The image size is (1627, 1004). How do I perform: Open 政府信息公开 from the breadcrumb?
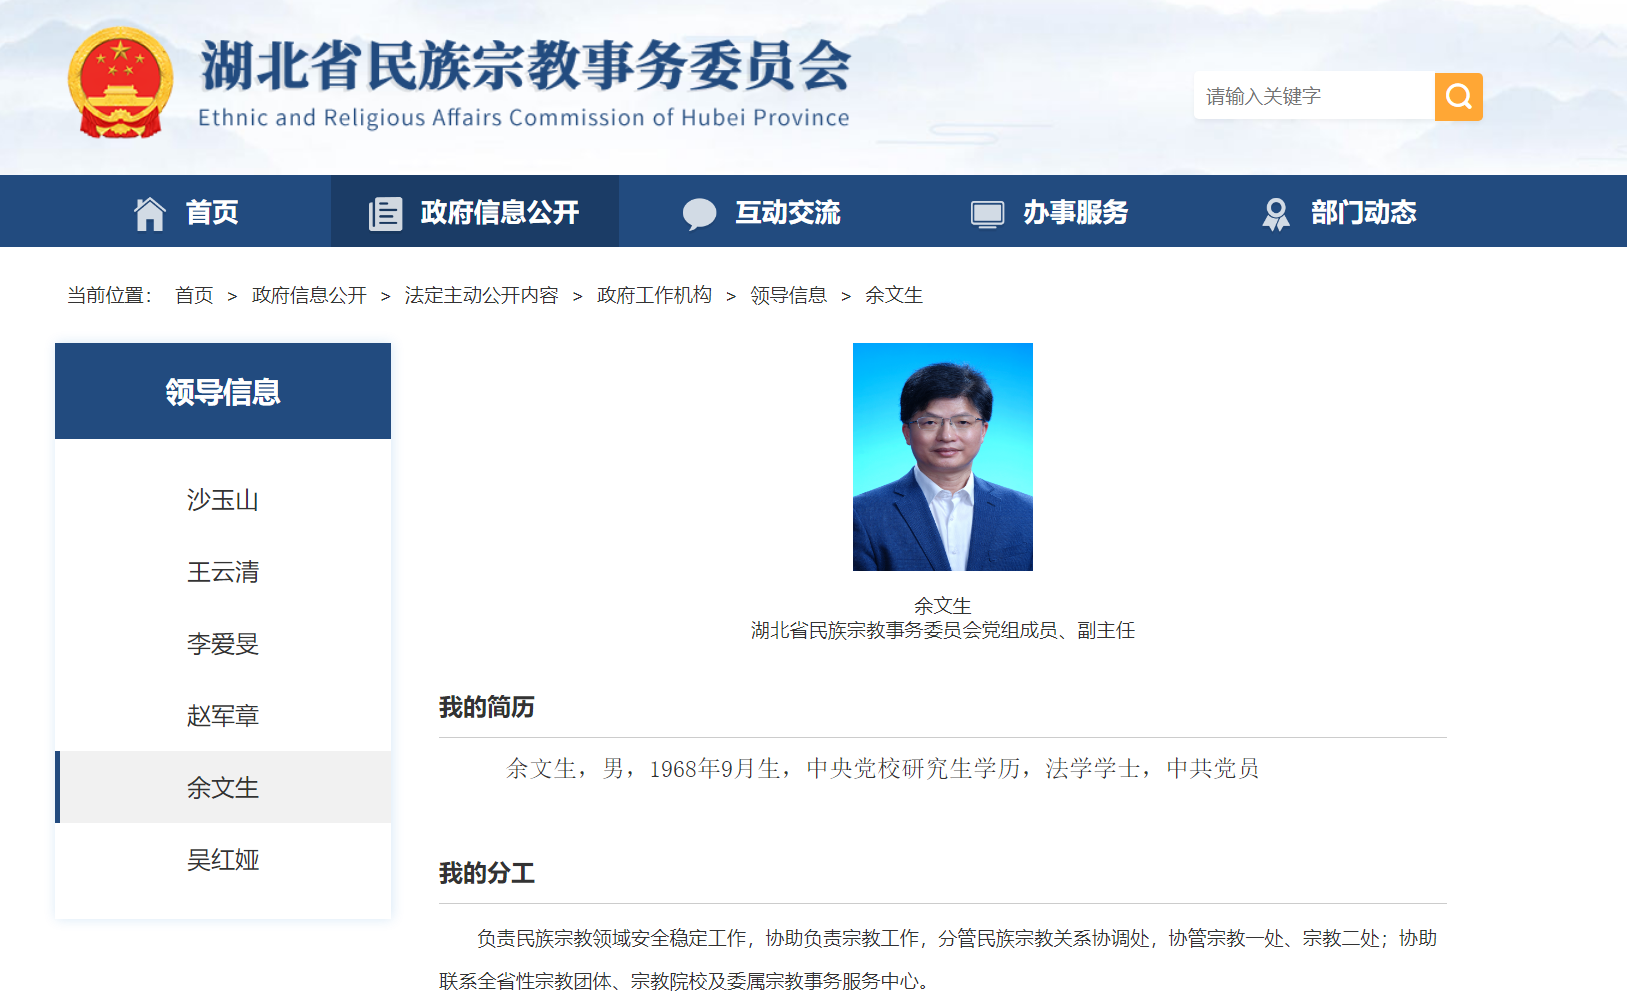309,295
